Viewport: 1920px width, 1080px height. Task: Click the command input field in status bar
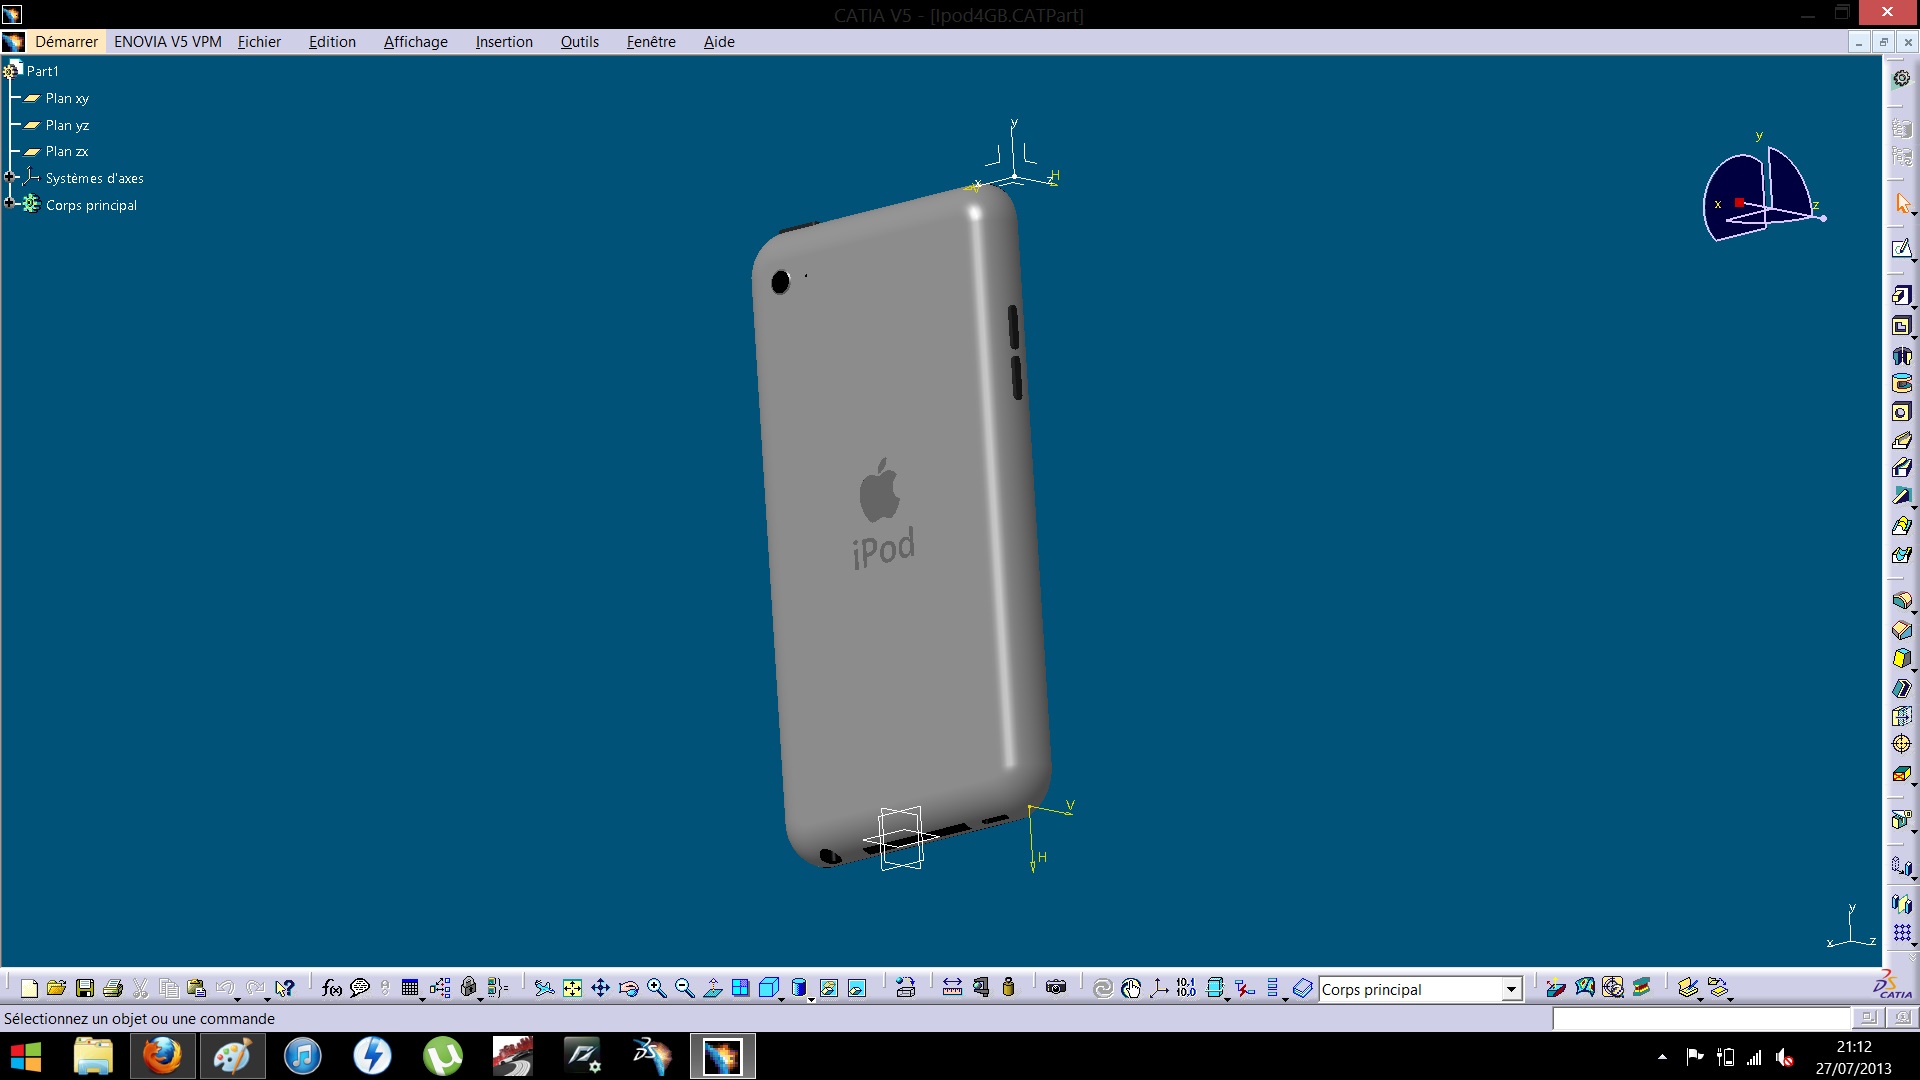tap(1702, 1018)
